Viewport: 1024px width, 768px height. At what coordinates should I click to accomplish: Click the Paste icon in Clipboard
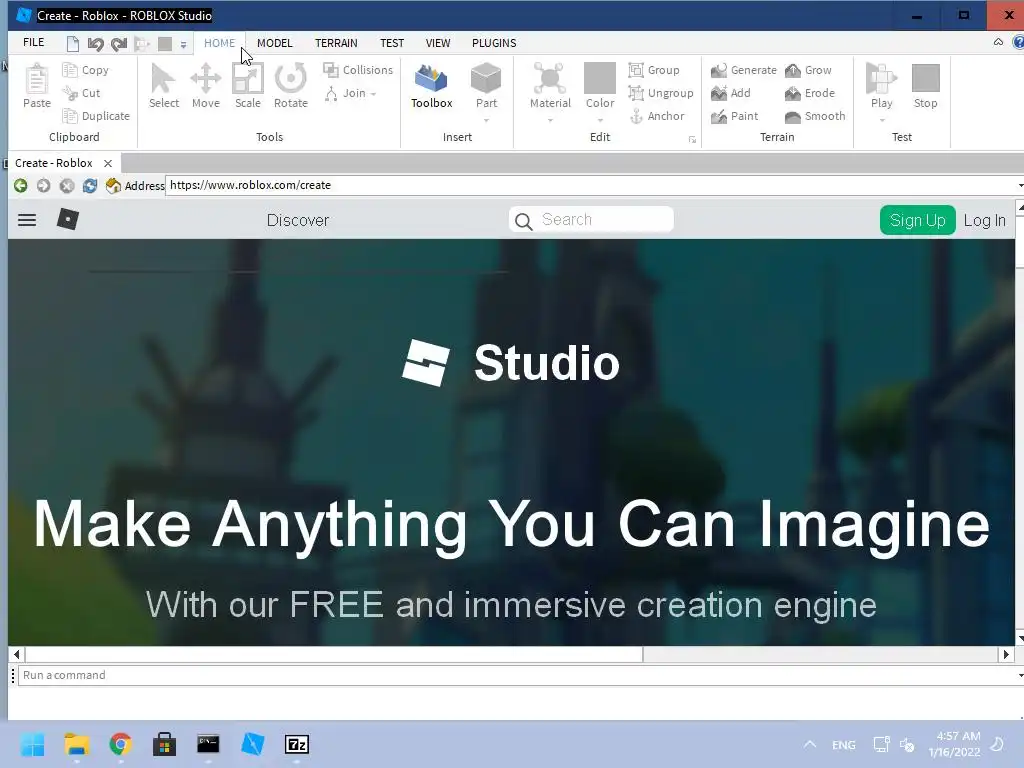pos(37,80)
